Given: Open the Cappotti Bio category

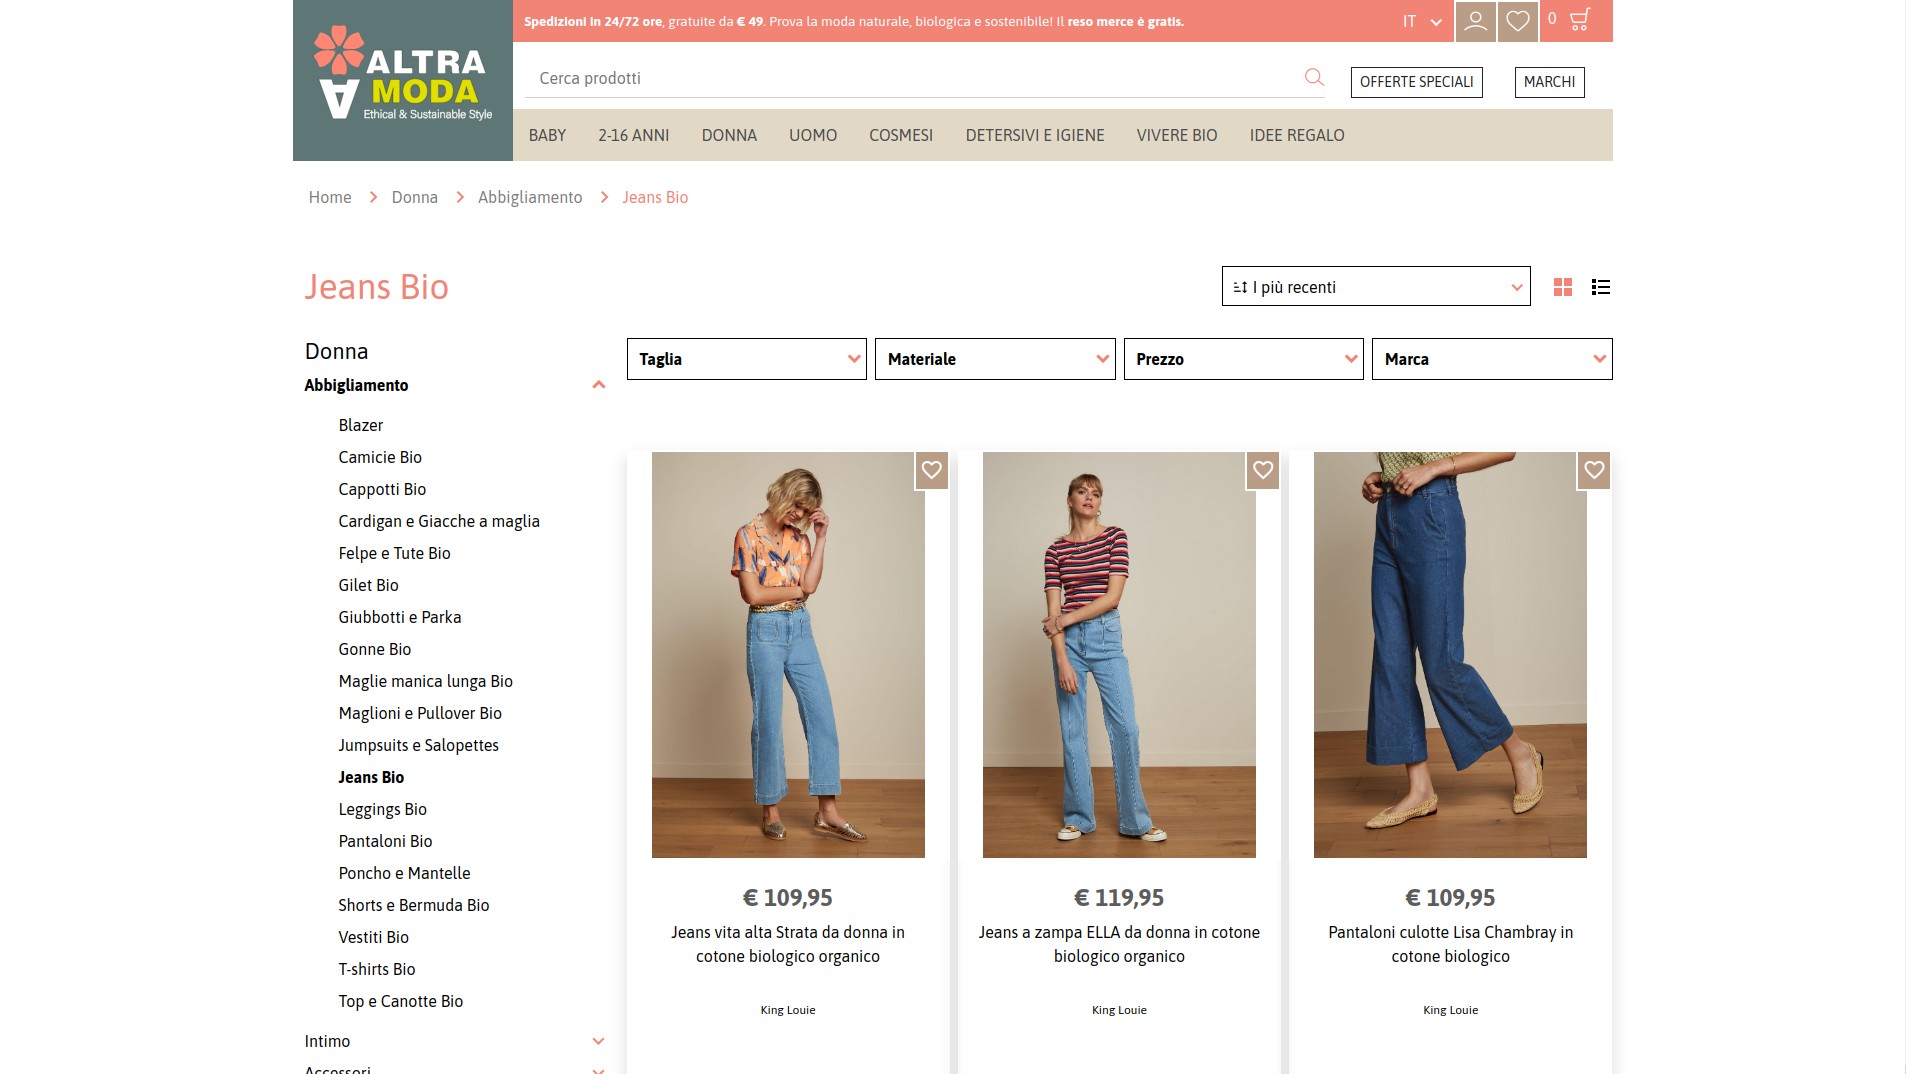Looking at the screenshot, I should coord(382,489).
